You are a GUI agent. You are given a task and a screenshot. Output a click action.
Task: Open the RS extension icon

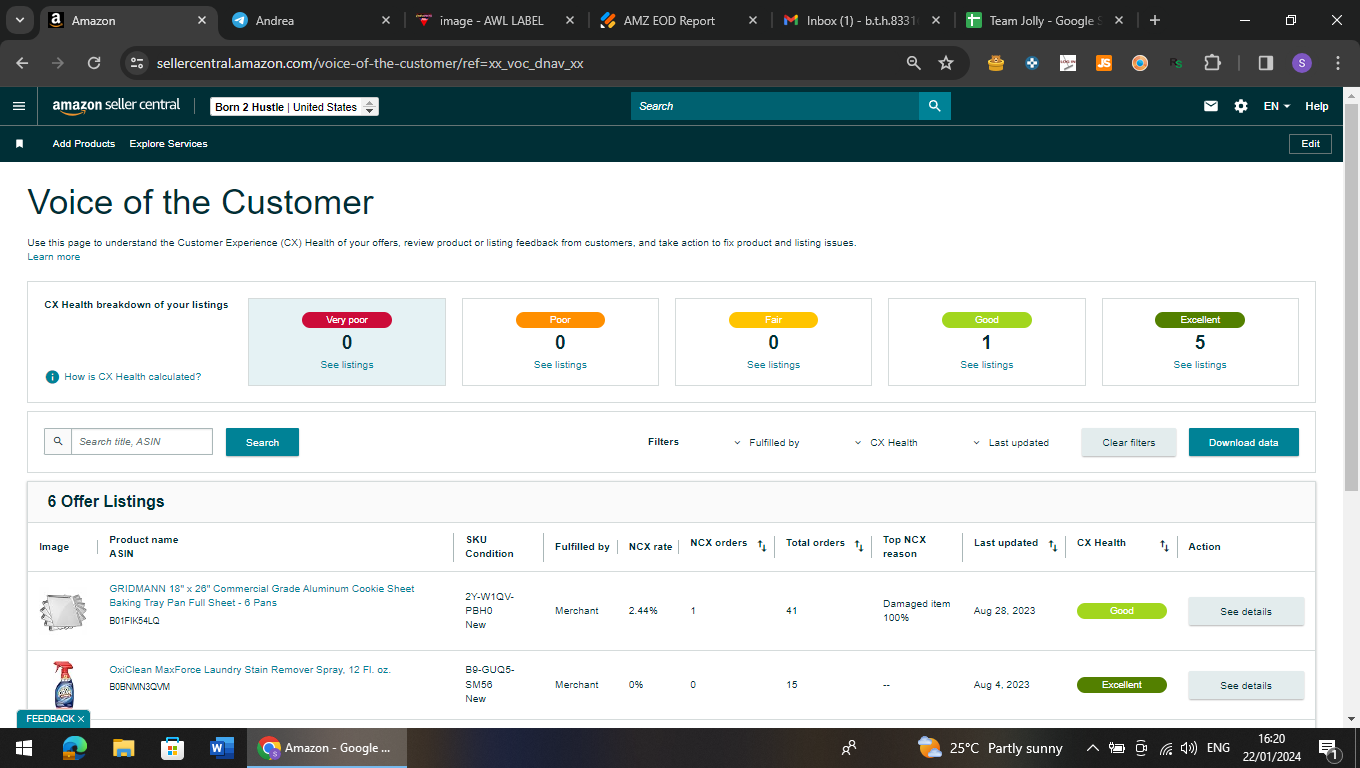click(x=1176, y=63)
